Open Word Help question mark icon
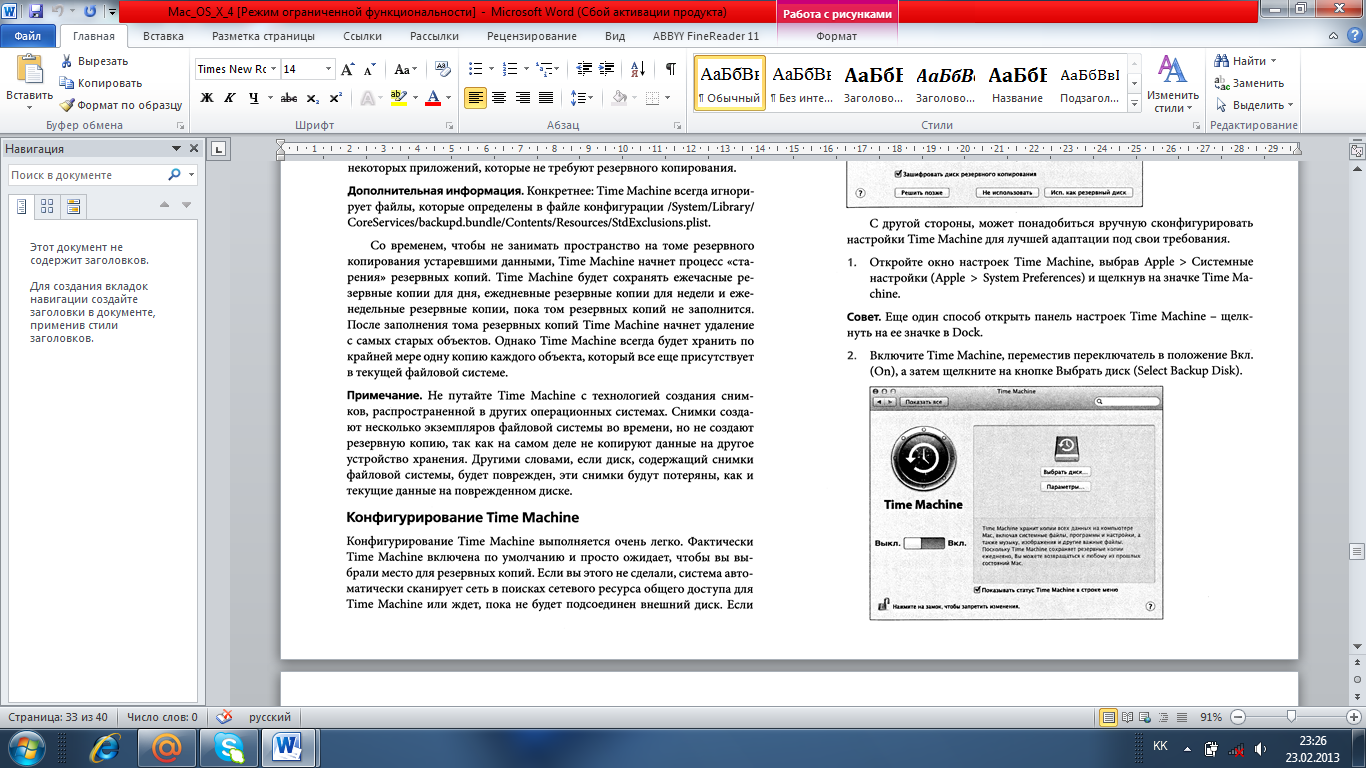This screenshot has height=768, width=1366. [x=1354, y=36]
